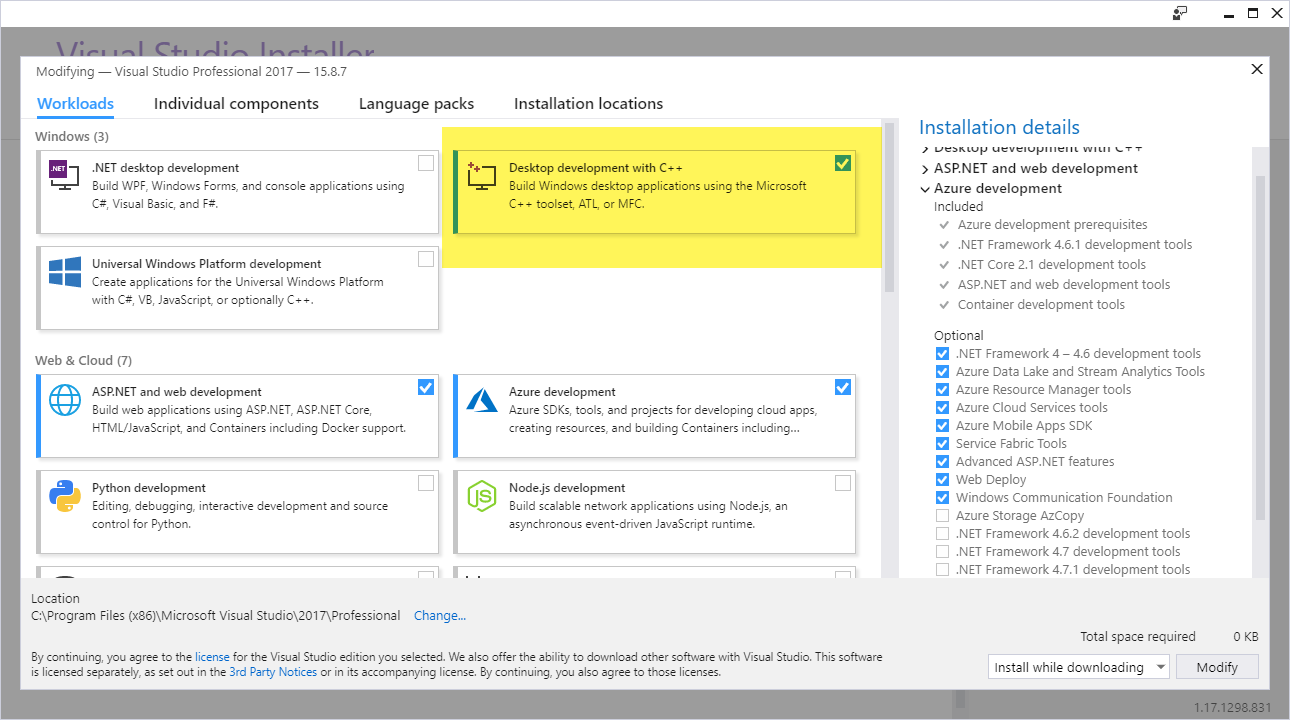Click the feedback icon in the title bar
1290x720 pixels.
[x=1180, y=13]
